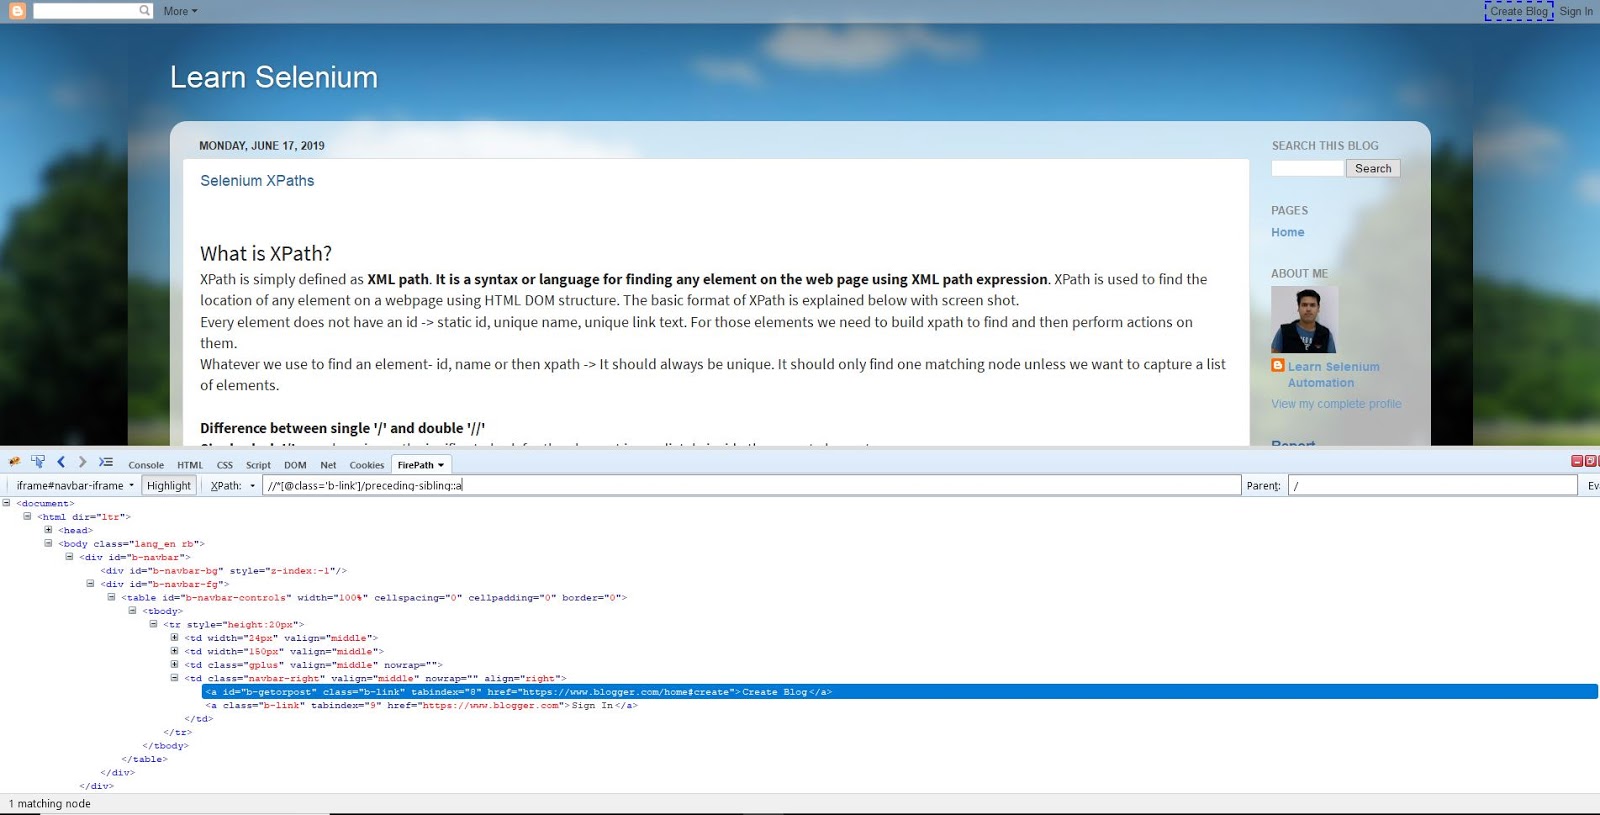This screenshot has height=815, width=1600.
Task: Click the Sign In link in navbar
Action: click(x=1576, y=11)
